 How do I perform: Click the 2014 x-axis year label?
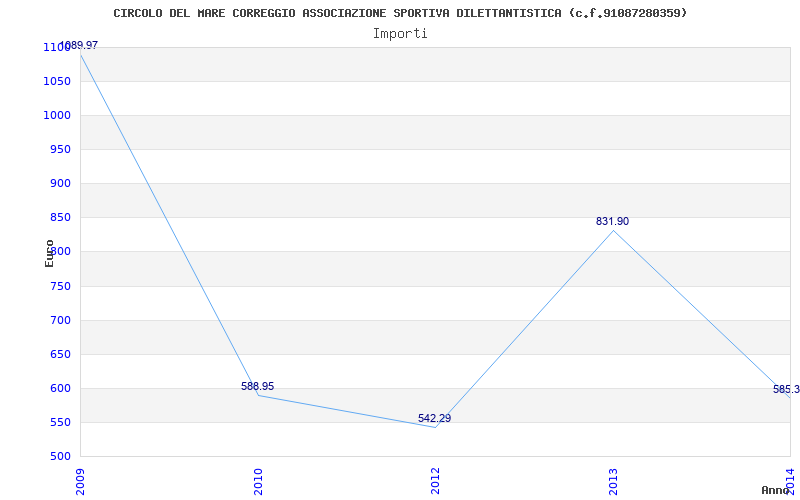[790, 481]
